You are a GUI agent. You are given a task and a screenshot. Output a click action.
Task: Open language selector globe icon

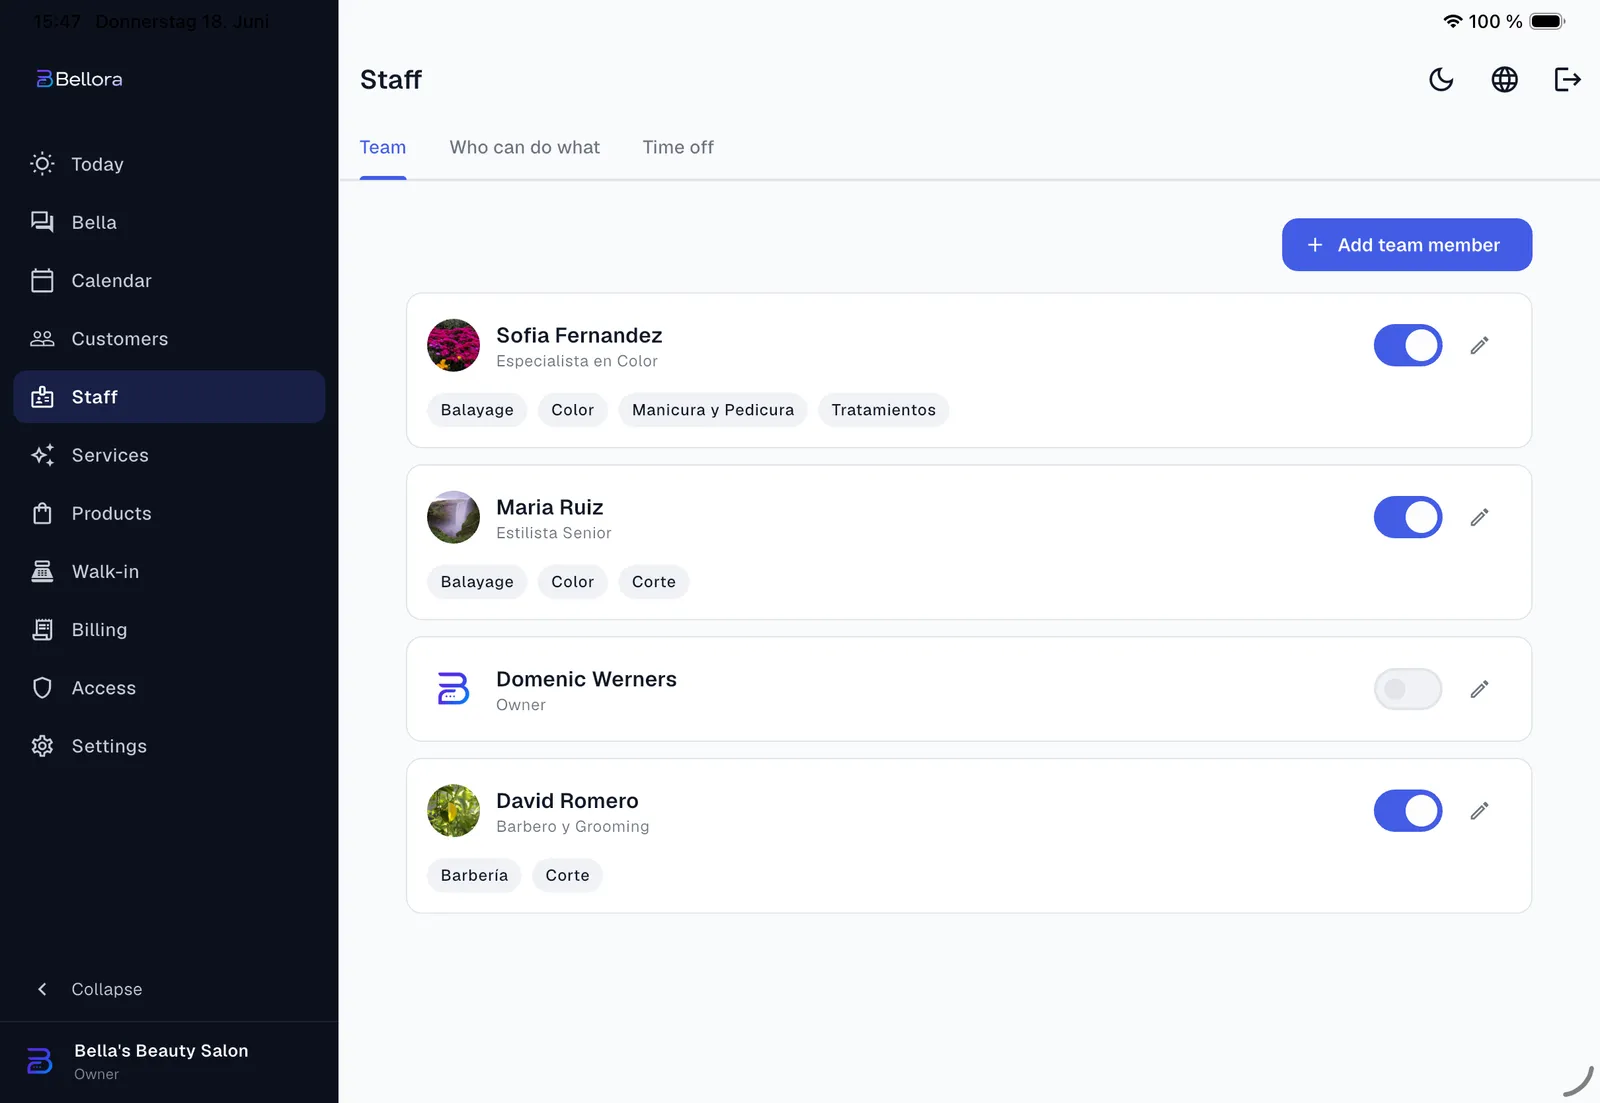tap(1504, 79)
